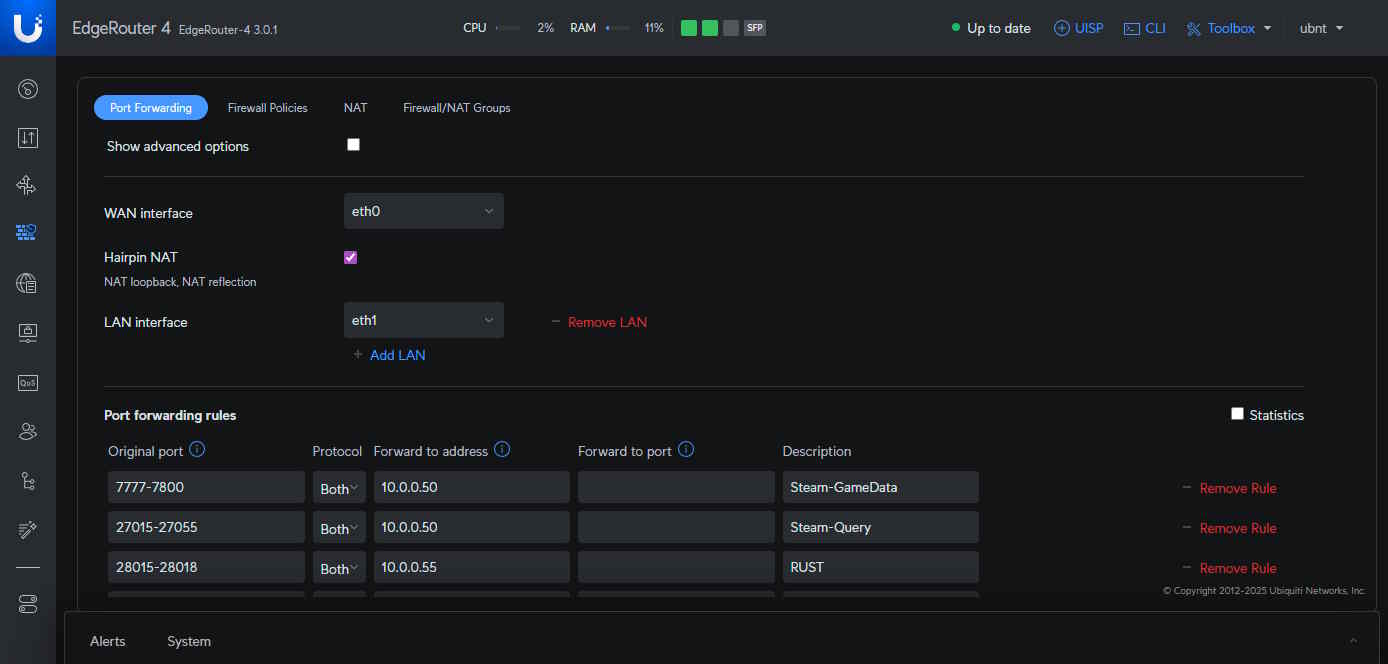Edit the Steam-Query description field
This screenshot has width=1388, height=664.
click(881, 527)
